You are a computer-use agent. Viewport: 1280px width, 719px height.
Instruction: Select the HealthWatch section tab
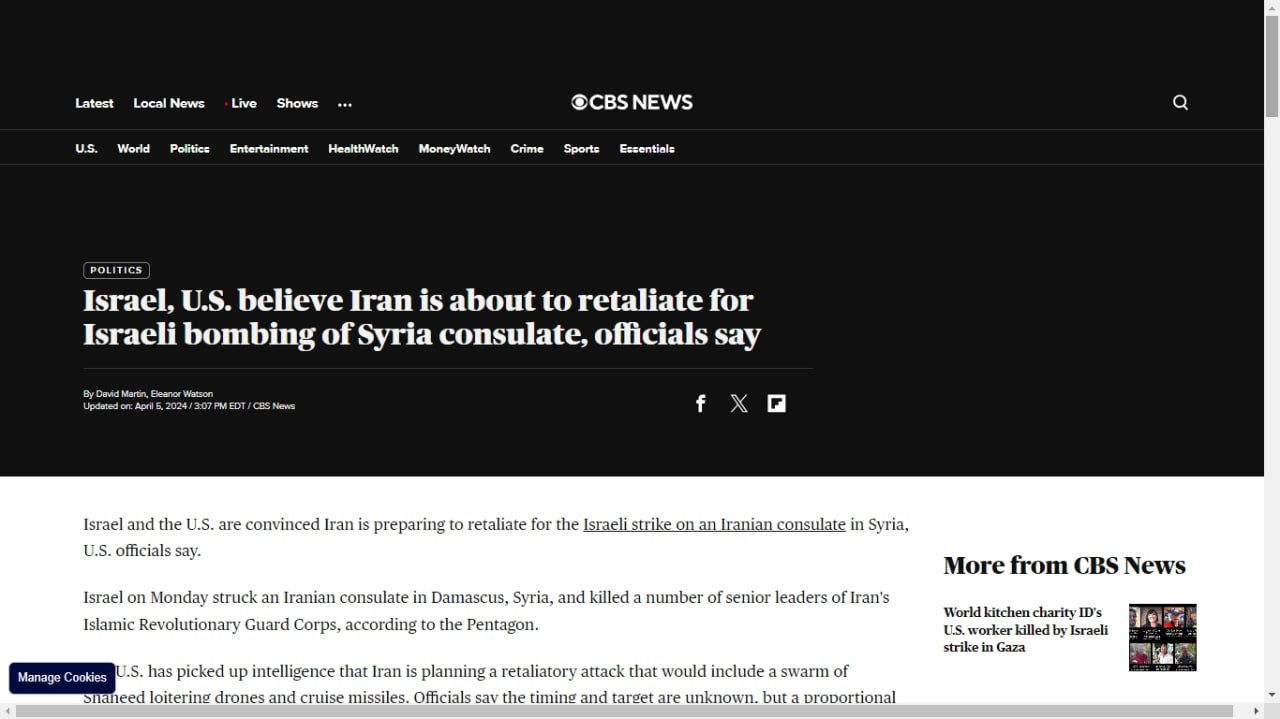[363, 148]
